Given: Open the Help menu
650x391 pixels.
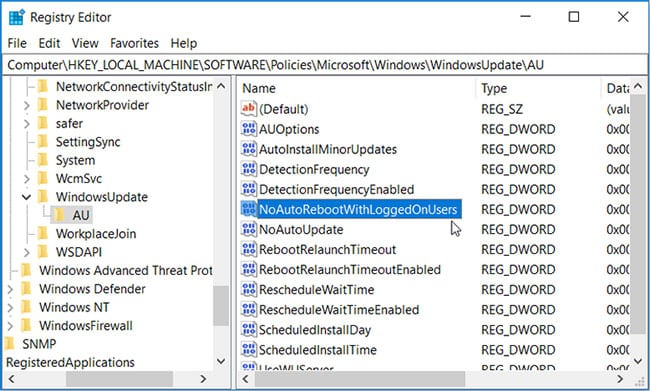Looking at the screenshot, I should [x=184, y=43].
